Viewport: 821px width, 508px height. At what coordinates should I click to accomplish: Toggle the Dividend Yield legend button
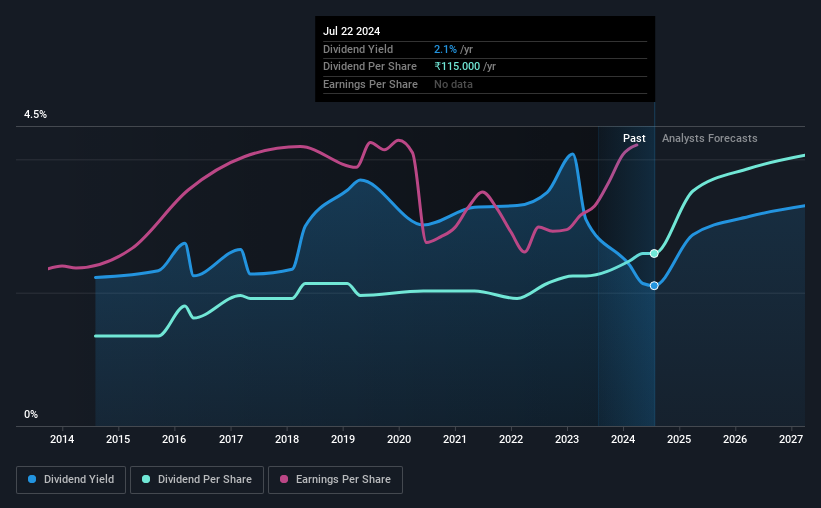coord(71,480)
